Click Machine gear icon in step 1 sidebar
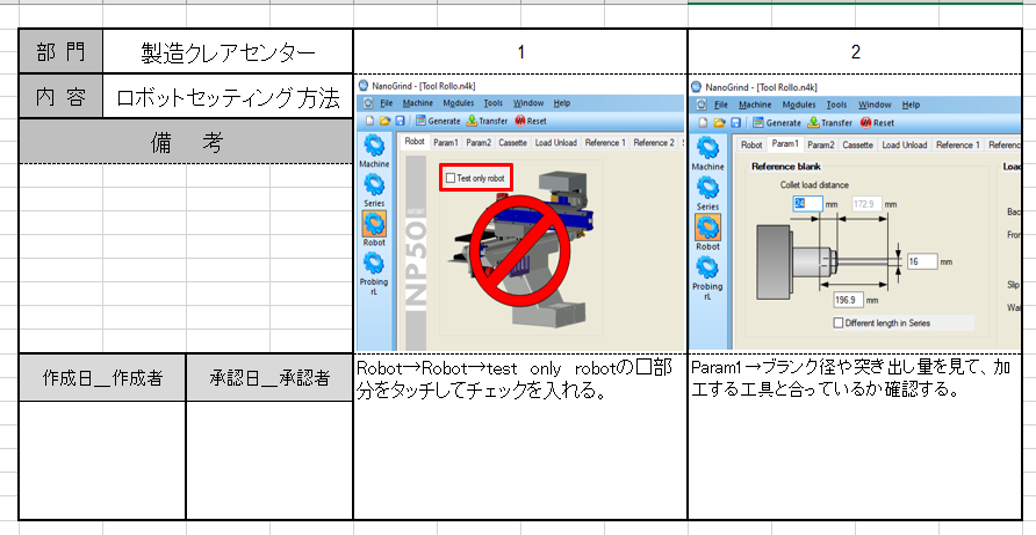This screenshot has height=535, width=1036. click(374, 148)
